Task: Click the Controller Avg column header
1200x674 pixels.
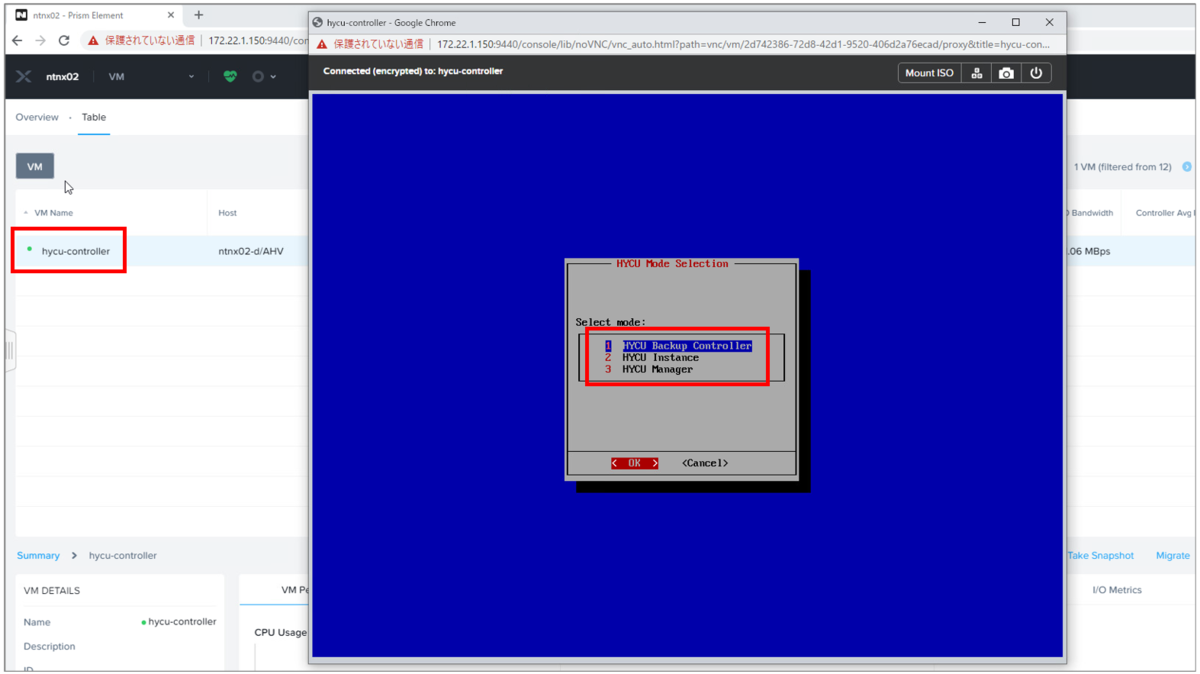Action: point(1166,213)
